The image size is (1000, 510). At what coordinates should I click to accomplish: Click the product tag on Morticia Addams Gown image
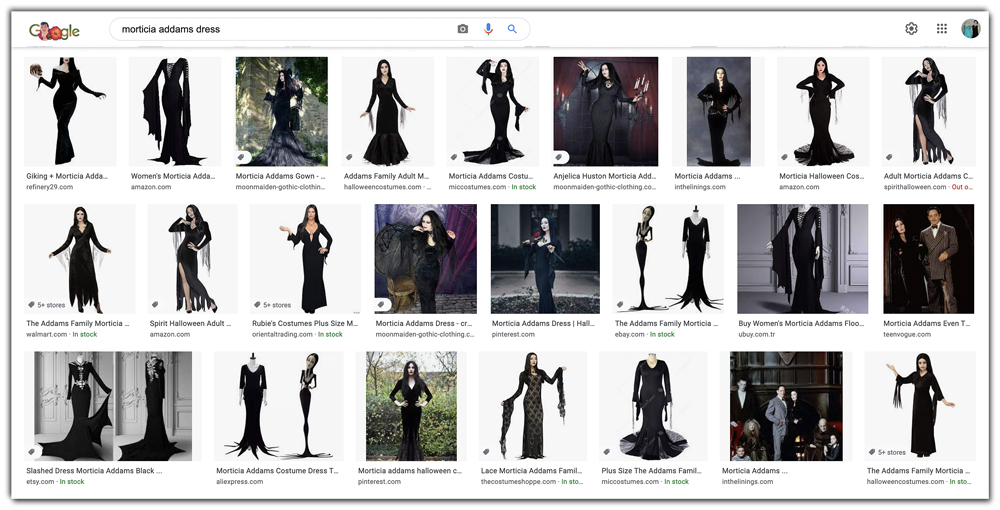(x=242, y=157)
